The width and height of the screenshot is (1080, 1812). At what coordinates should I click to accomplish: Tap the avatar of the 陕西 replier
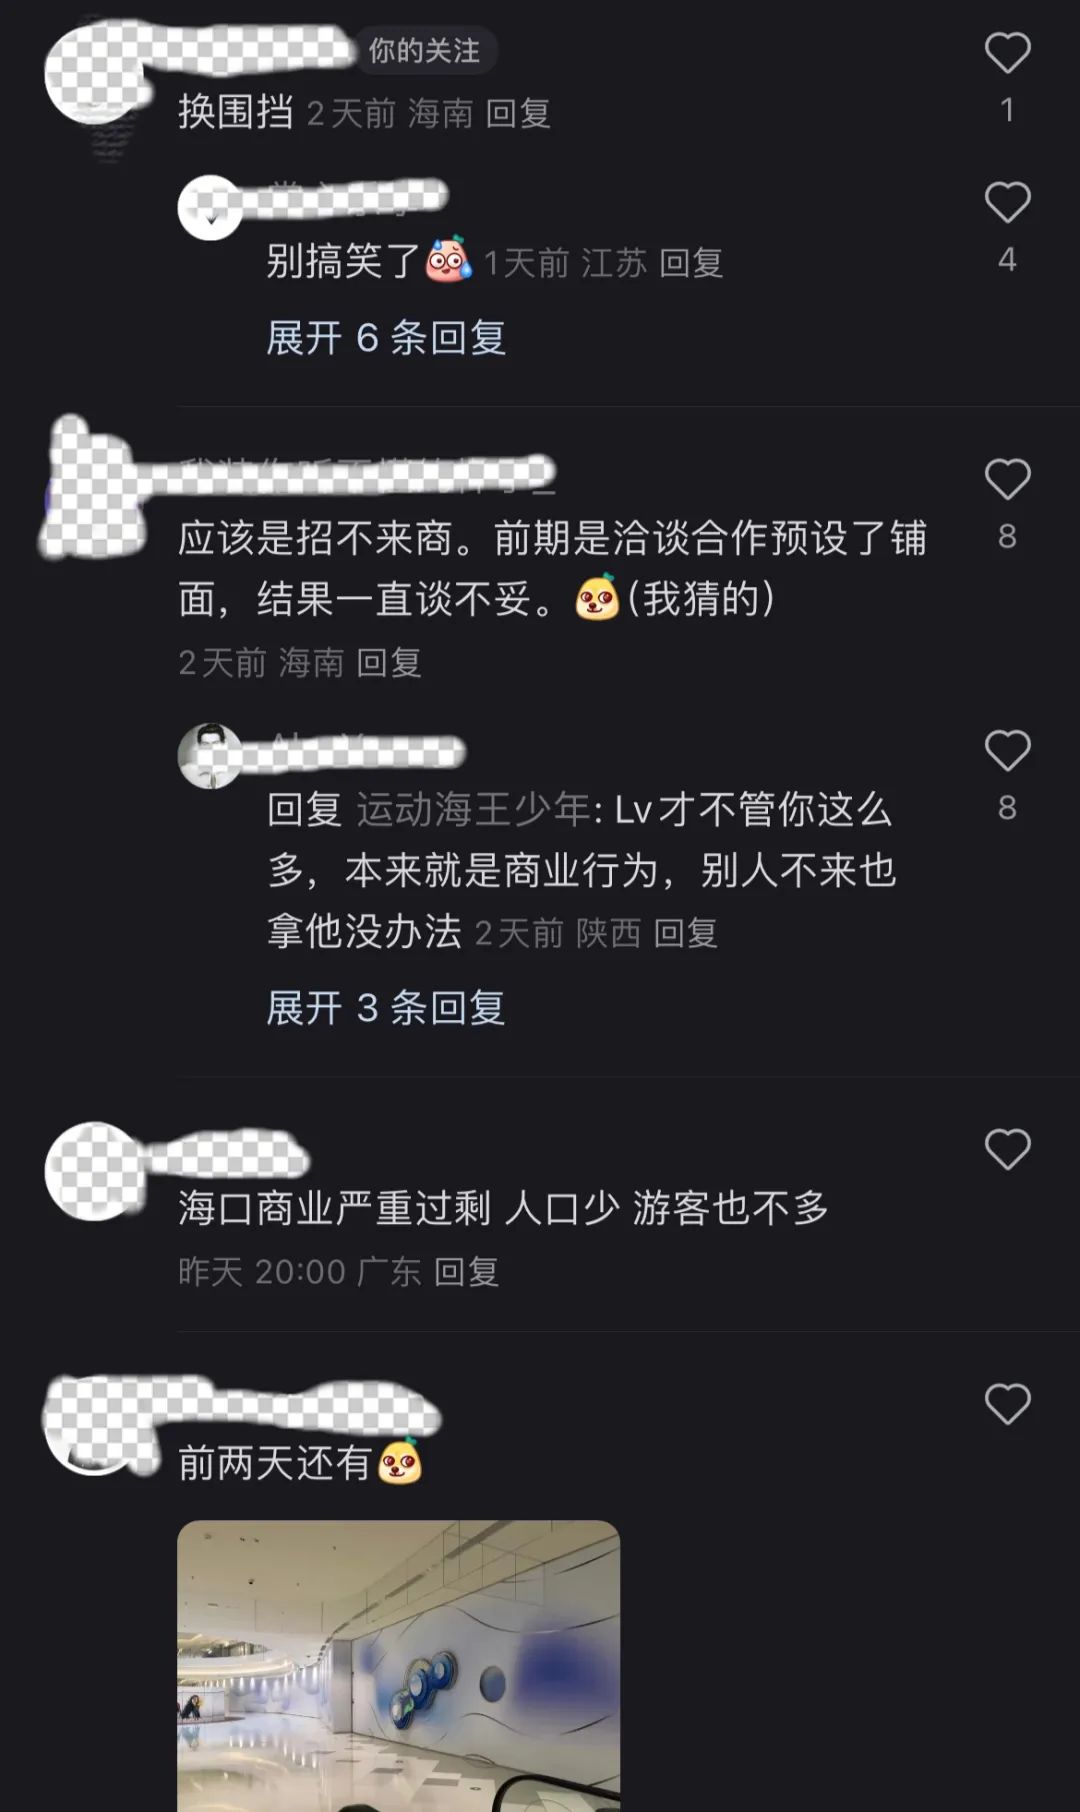tap(210, 756)
